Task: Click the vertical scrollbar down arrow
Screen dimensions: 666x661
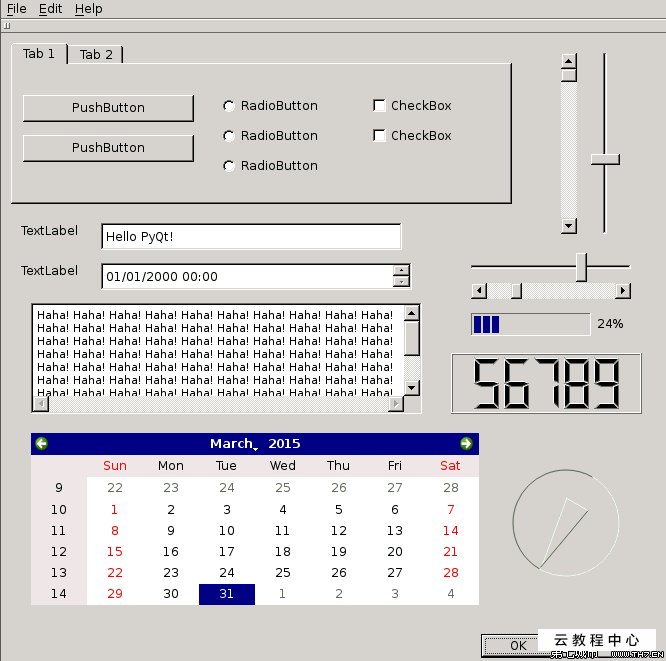Action: [569, 226]
